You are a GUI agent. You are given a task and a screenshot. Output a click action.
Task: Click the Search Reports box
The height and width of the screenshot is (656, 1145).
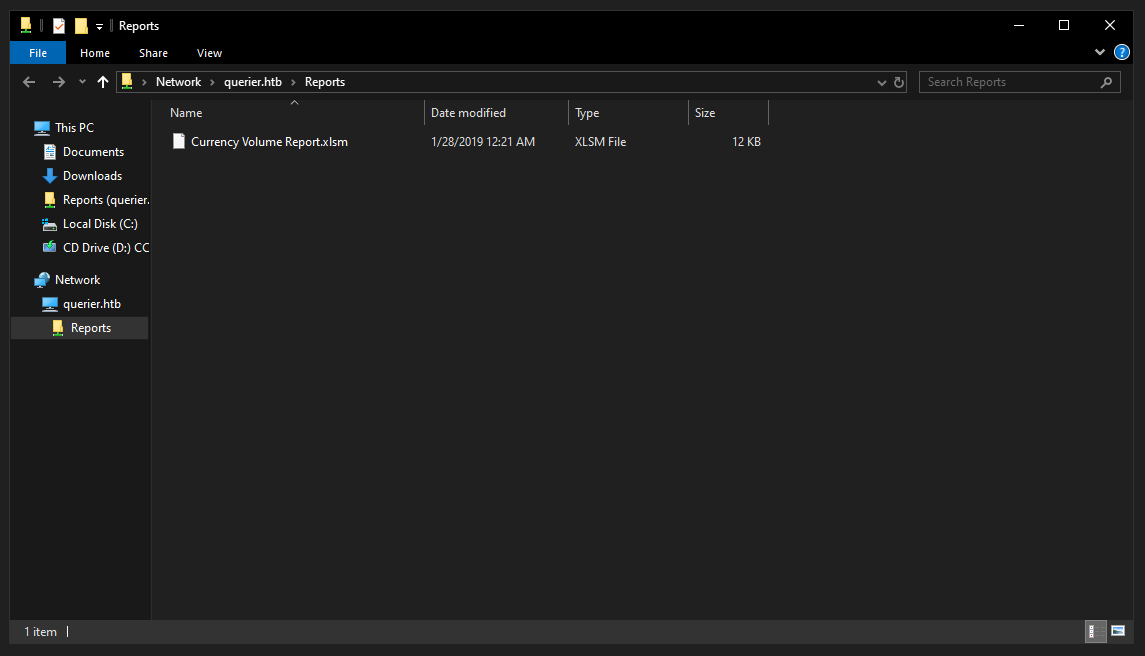tap(1010, 82)
